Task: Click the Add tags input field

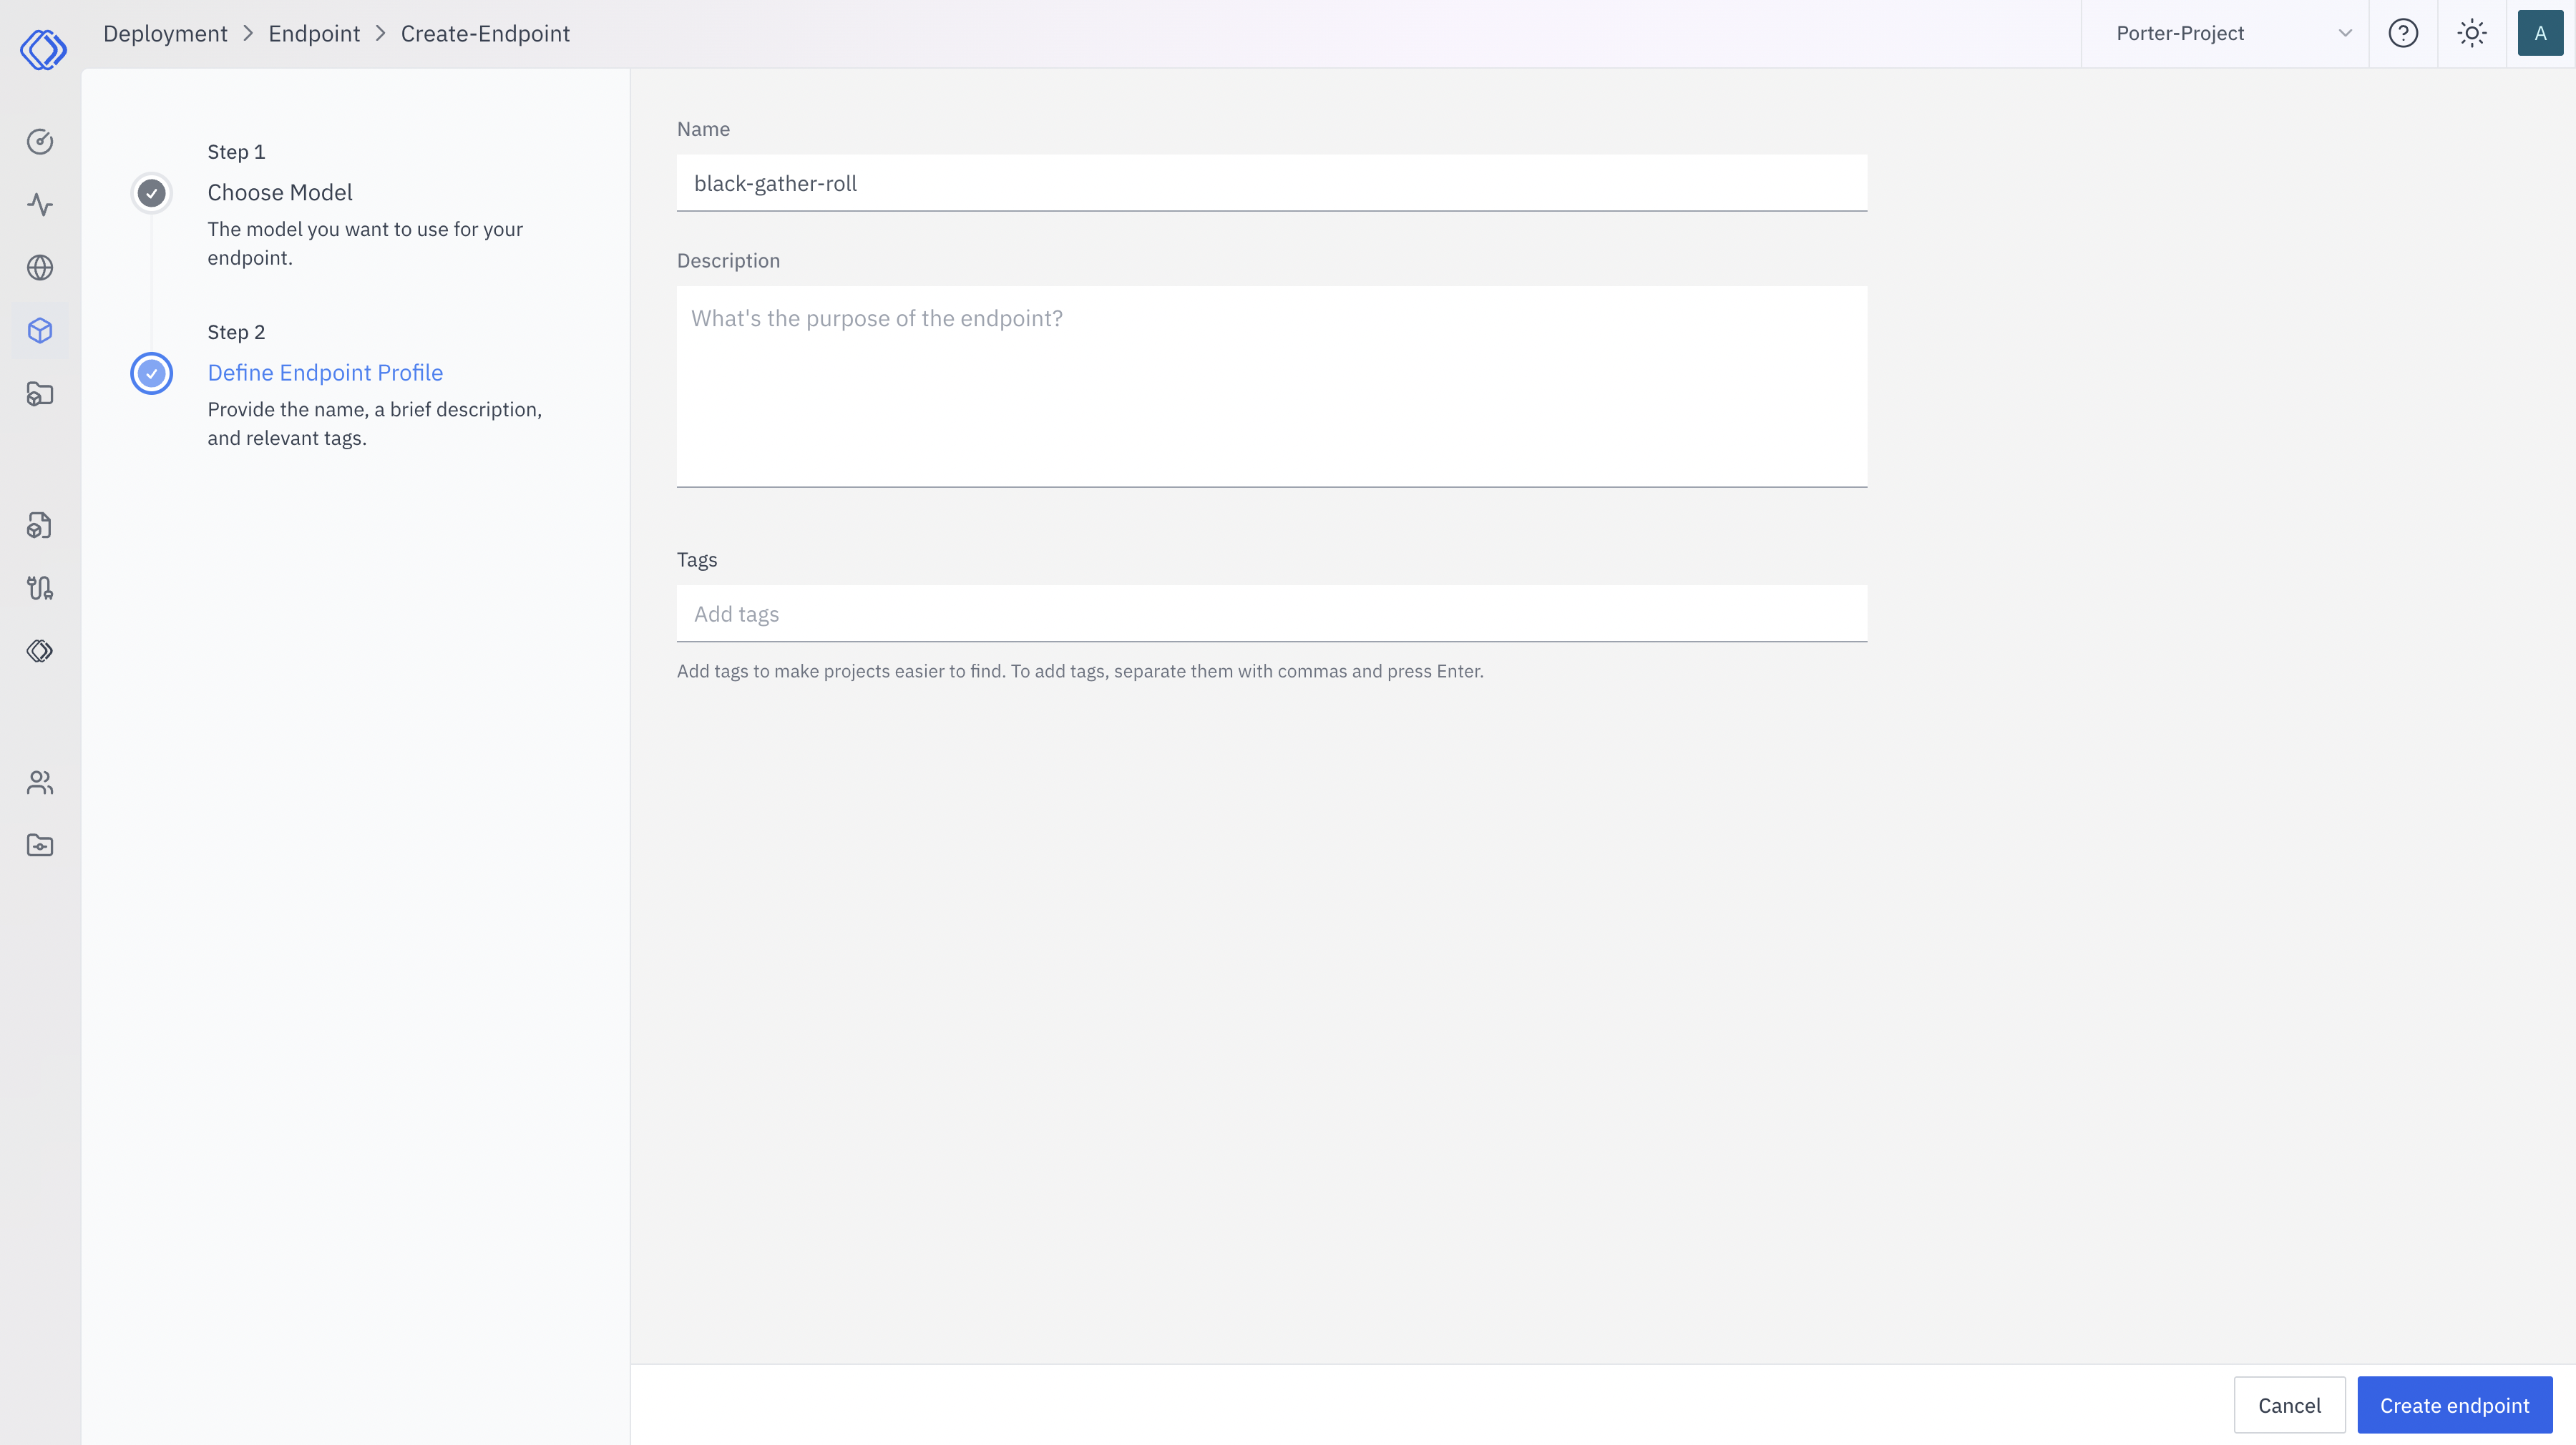Action: point(1270,613)
